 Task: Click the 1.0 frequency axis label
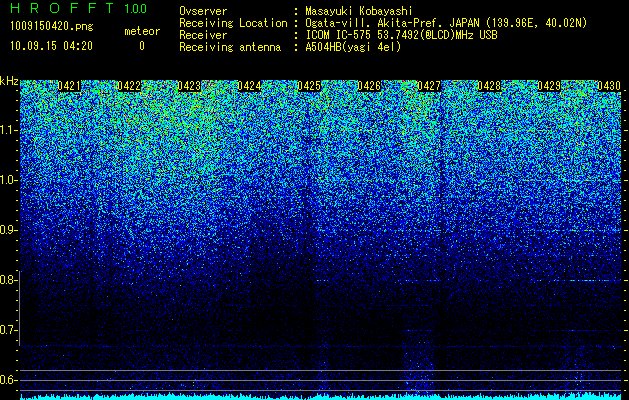tap(9, 181)
